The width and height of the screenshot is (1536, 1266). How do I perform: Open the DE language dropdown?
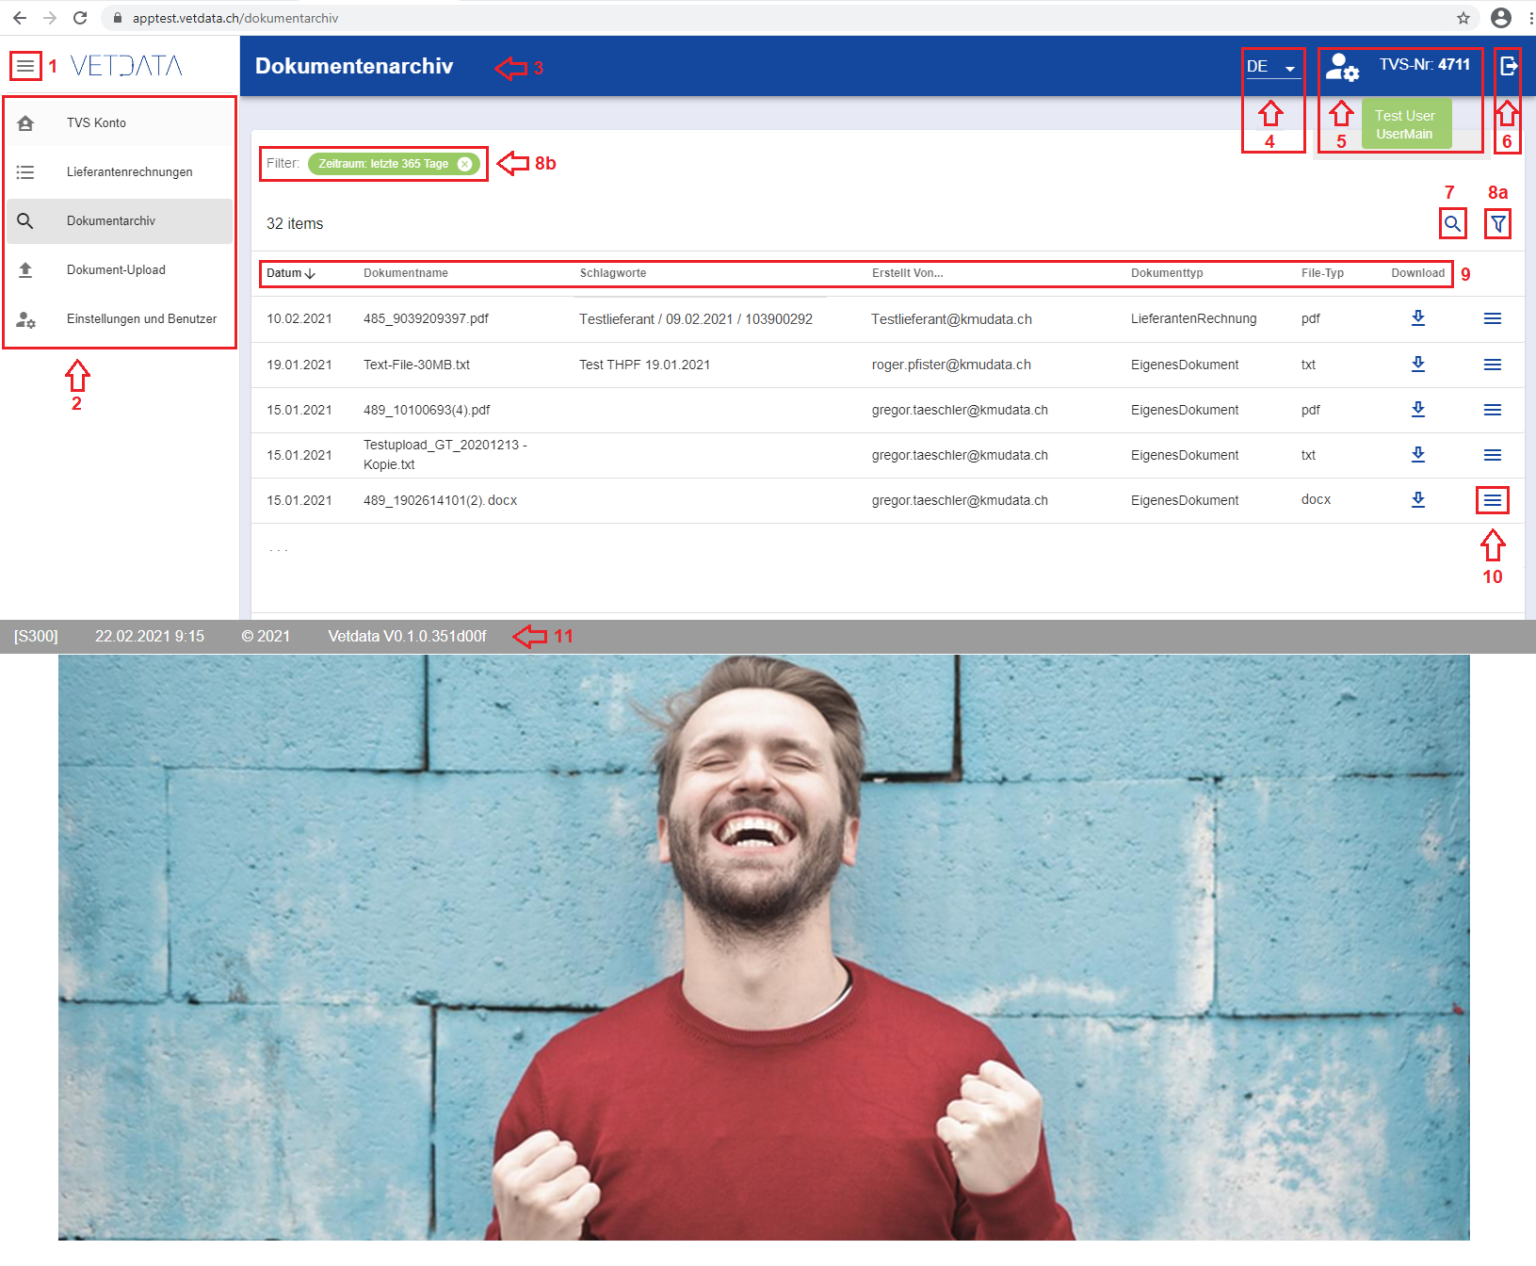tap(1271, 67)
